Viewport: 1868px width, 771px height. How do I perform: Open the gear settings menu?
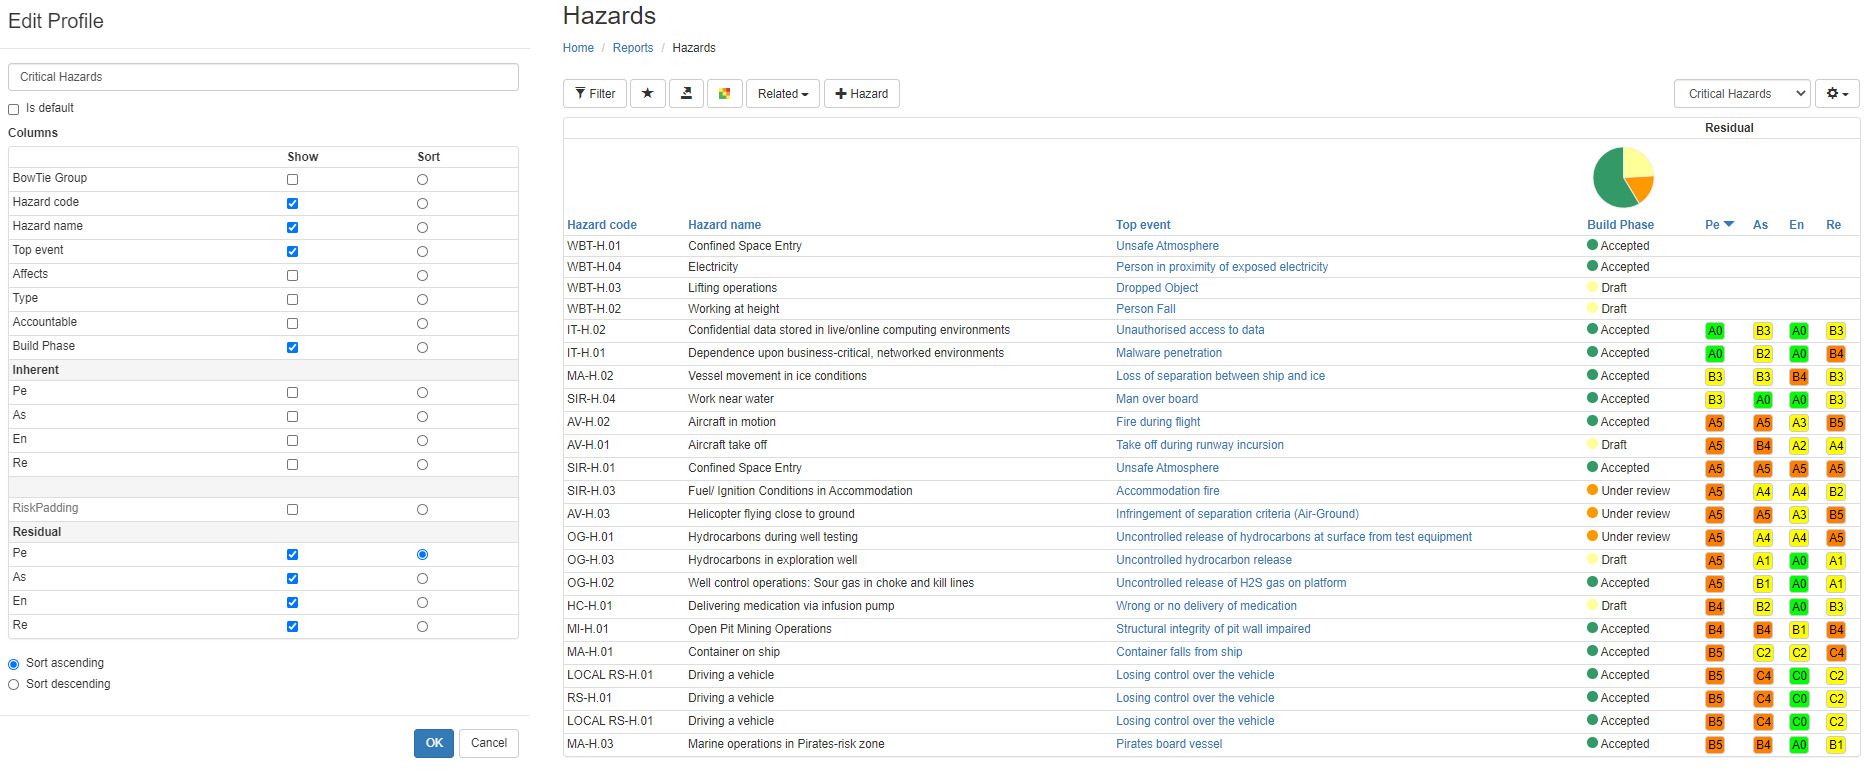pyautogui.click(x=1837, y=94)
